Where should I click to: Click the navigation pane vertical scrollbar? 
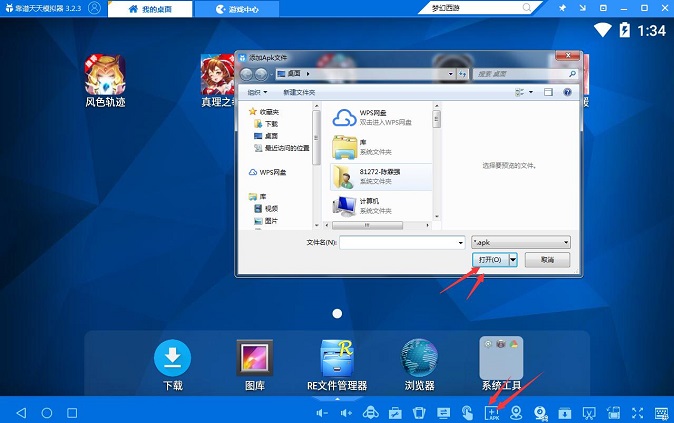(x=317, y=165)
